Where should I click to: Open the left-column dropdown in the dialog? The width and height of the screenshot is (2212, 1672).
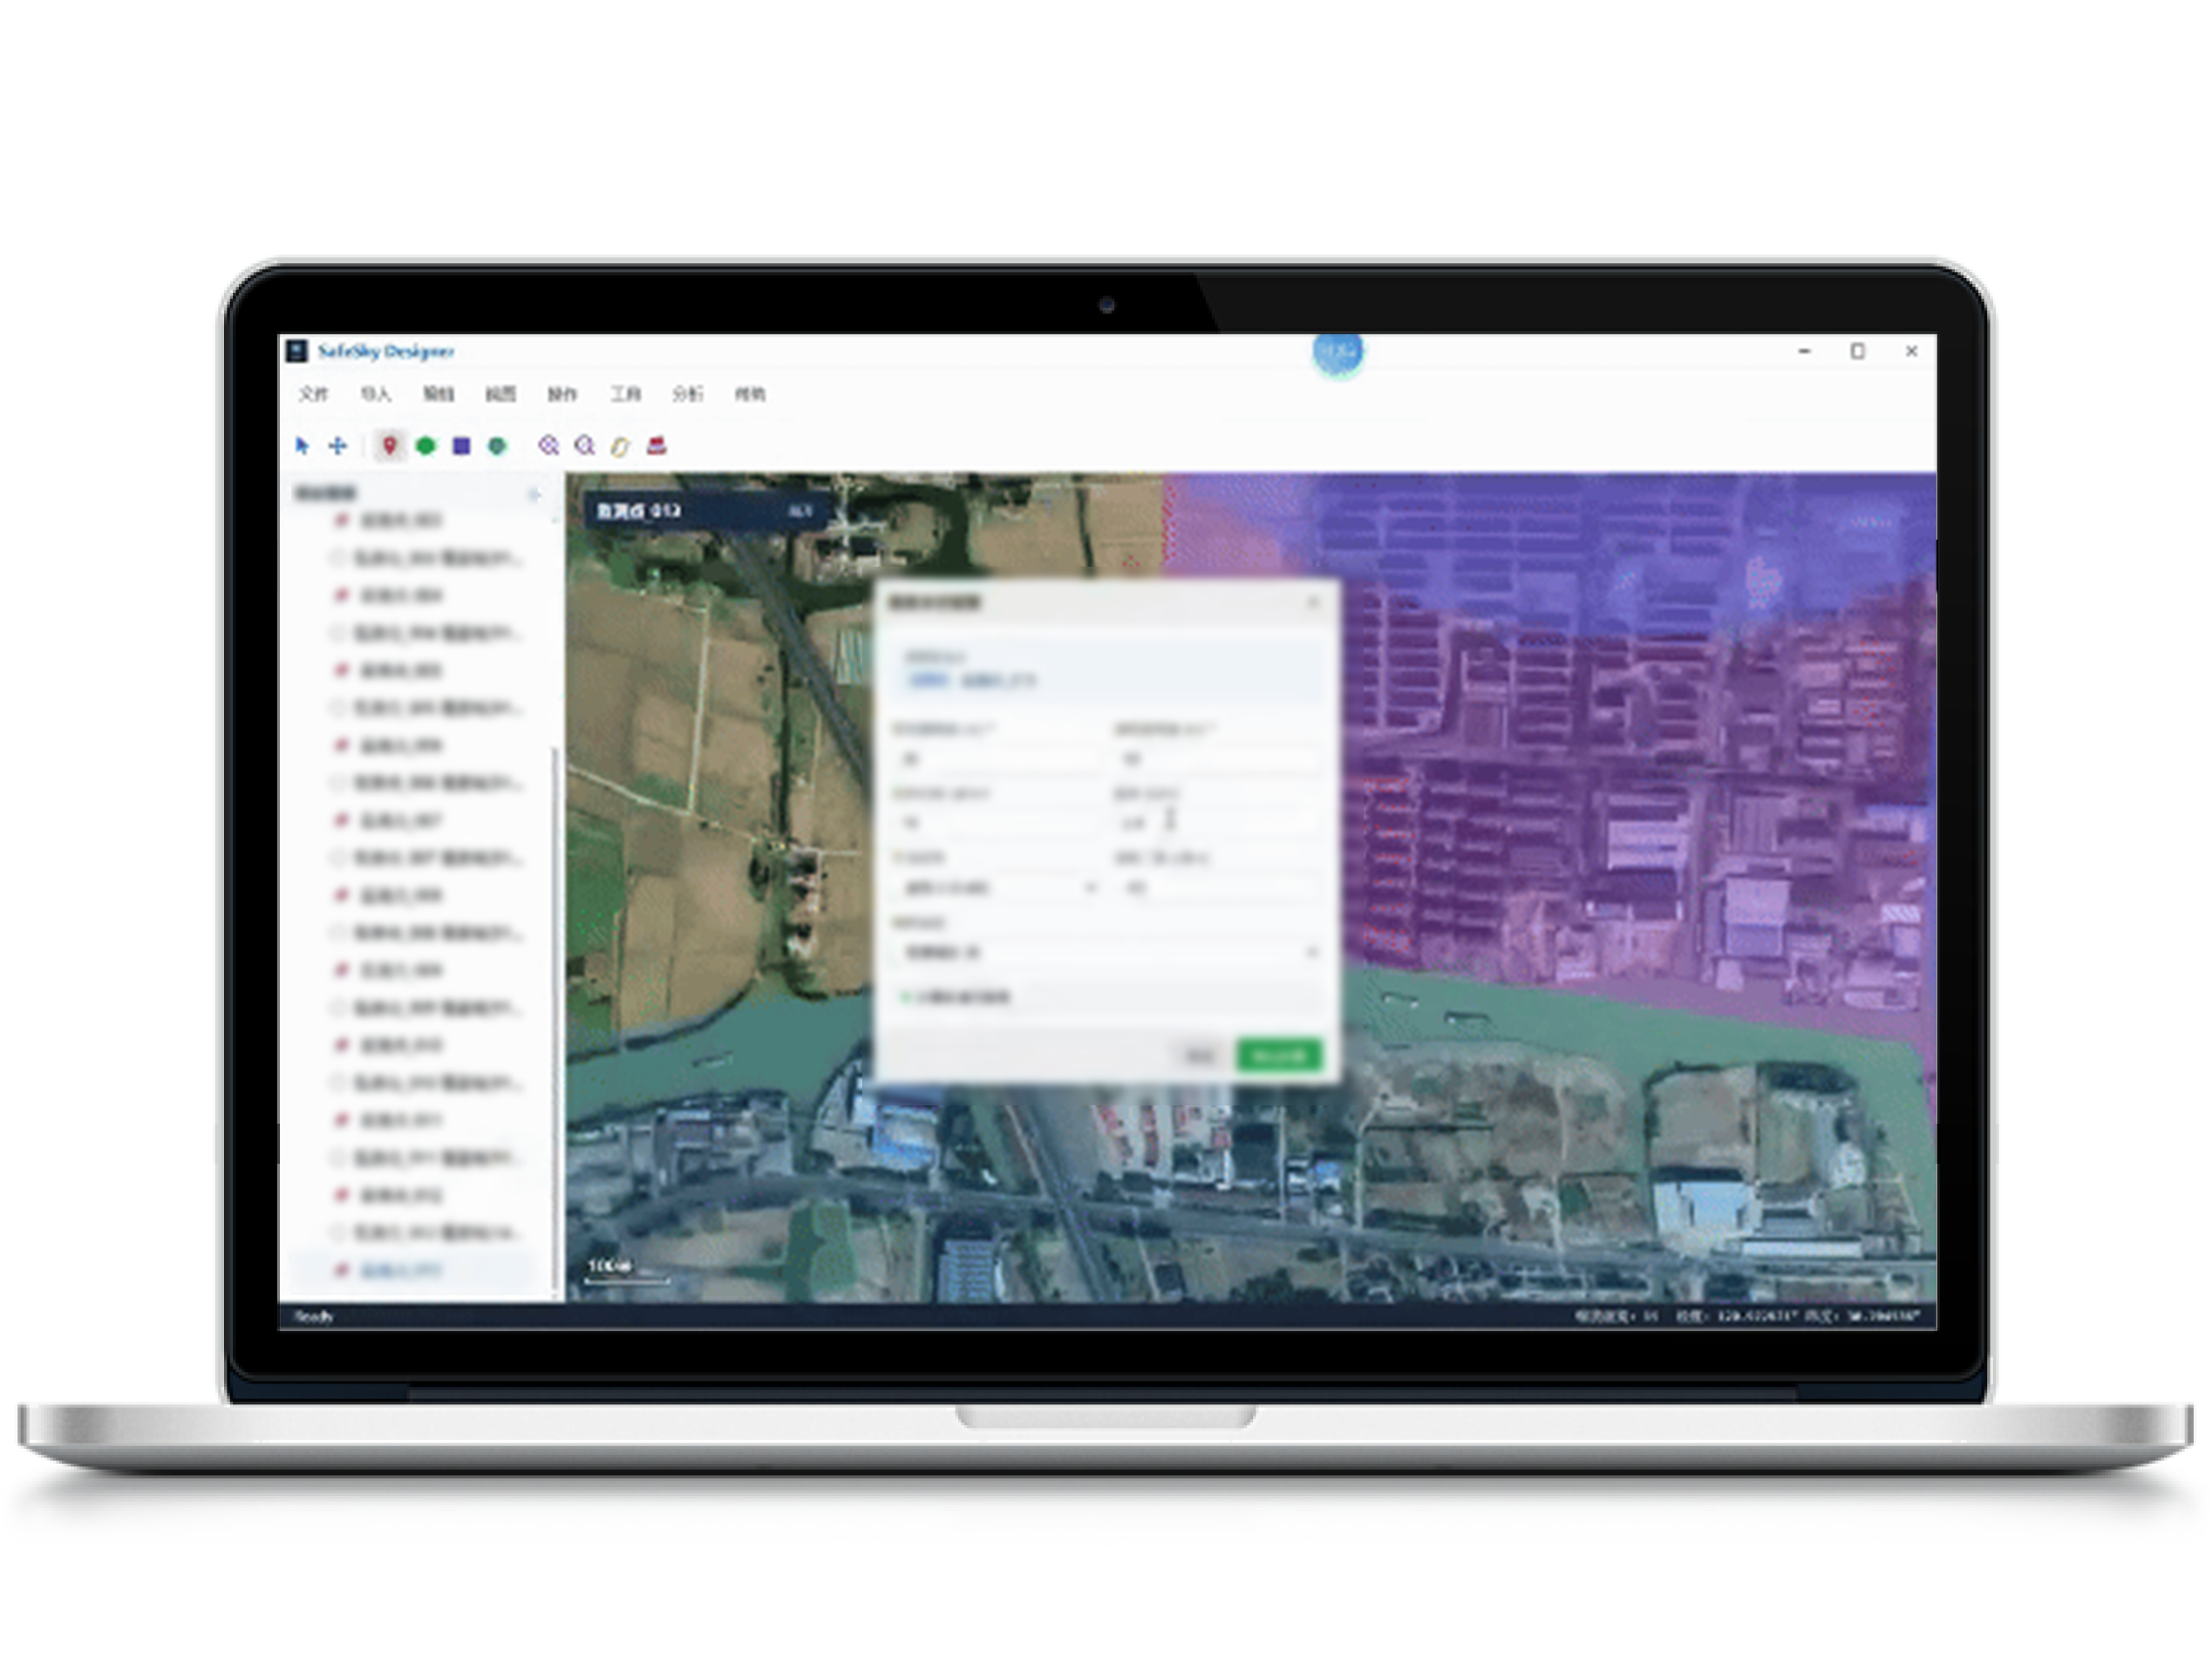point(996,887)
